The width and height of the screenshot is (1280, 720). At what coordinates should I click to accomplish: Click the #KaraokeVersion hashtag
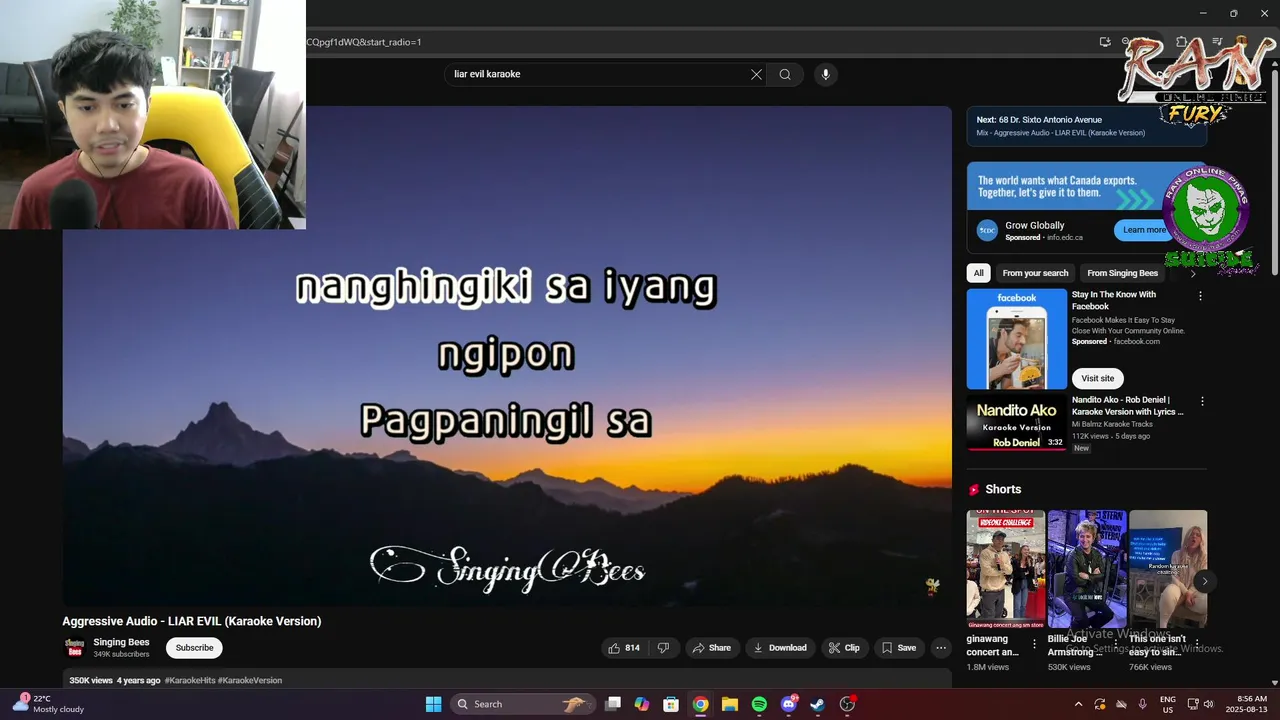pyautogui.click(x=250, y=680)
